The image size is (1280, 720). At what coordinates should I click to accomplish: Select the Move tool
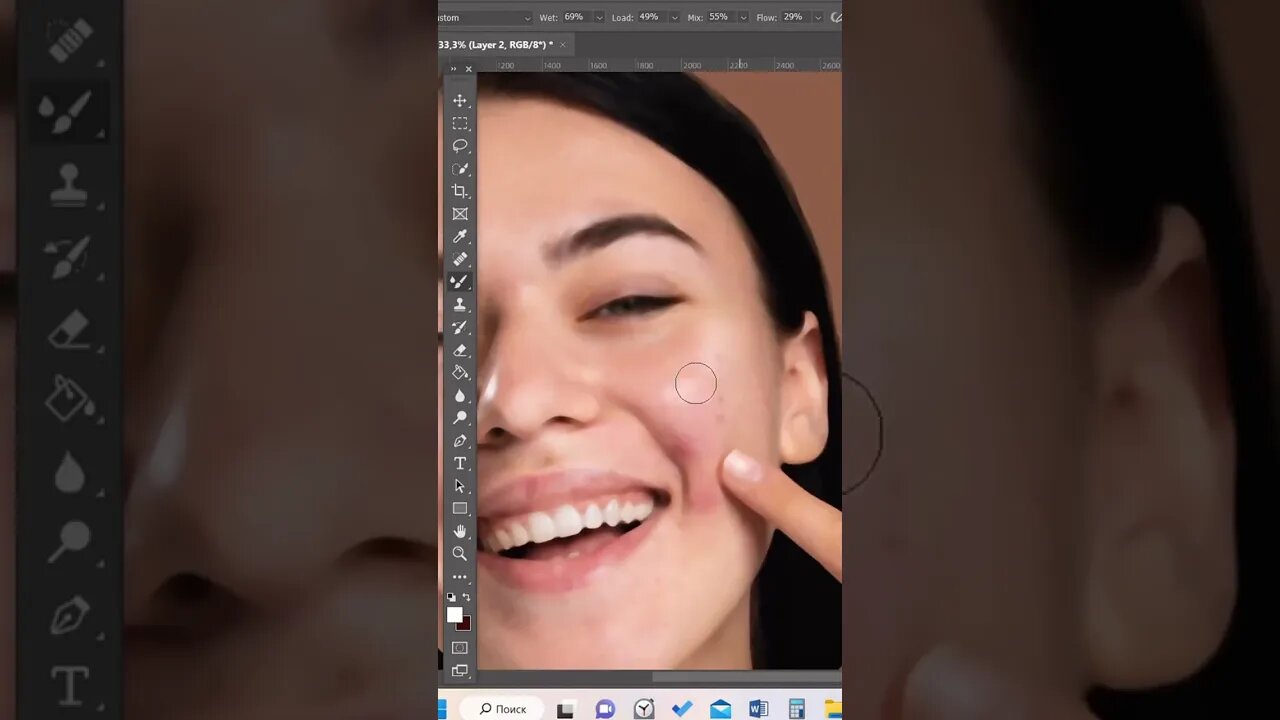(x=460, y=100)
